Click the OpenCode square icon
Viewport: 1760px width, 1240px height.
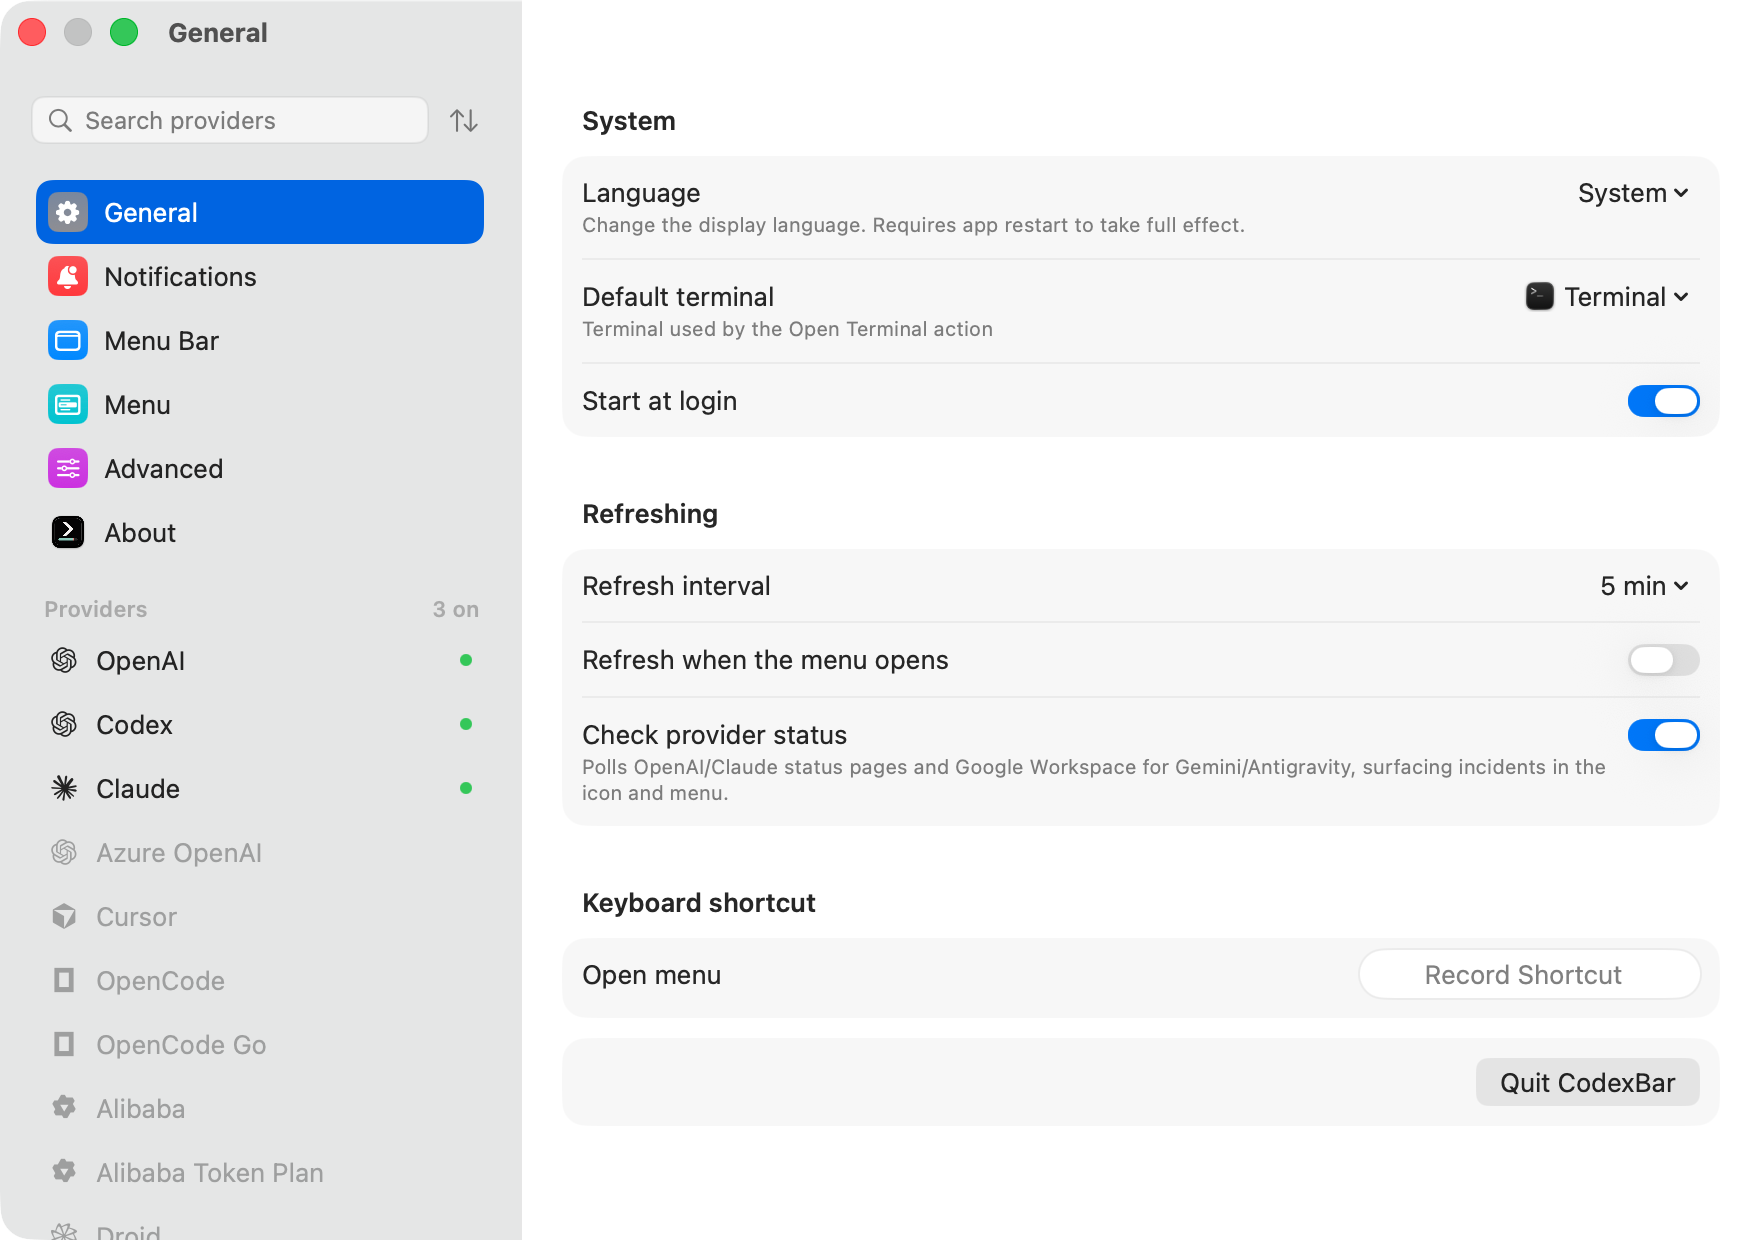tap(64, 980)
